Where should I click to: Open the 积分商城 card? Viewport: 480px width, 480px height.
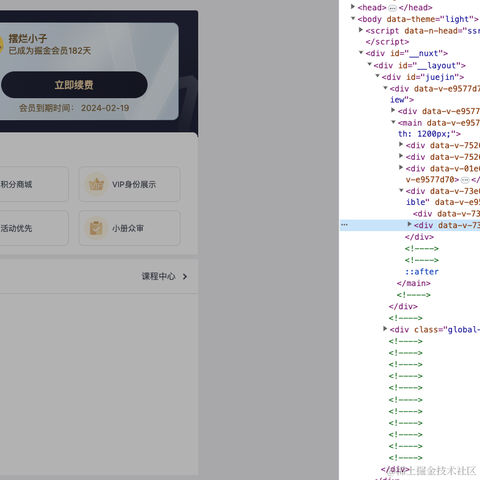33,184
